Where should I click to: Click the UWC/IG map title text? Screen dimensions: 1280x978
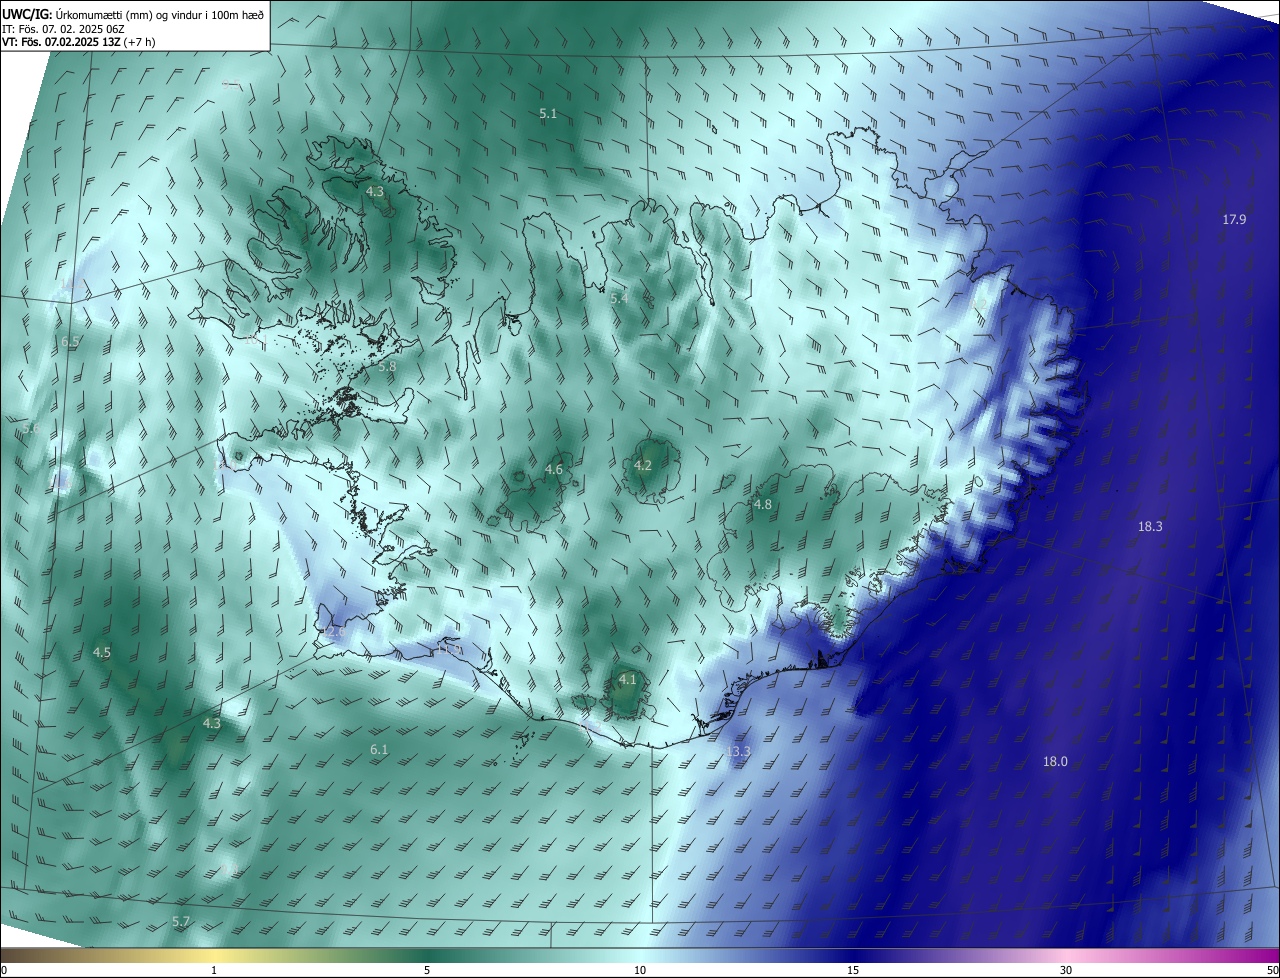pyautogui.click(x=132, y=14)
